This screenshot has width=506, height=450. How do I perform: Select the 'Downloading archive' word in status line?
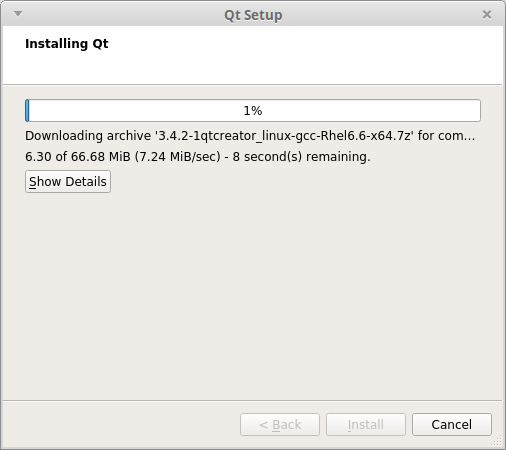click(x=88, y=136)
